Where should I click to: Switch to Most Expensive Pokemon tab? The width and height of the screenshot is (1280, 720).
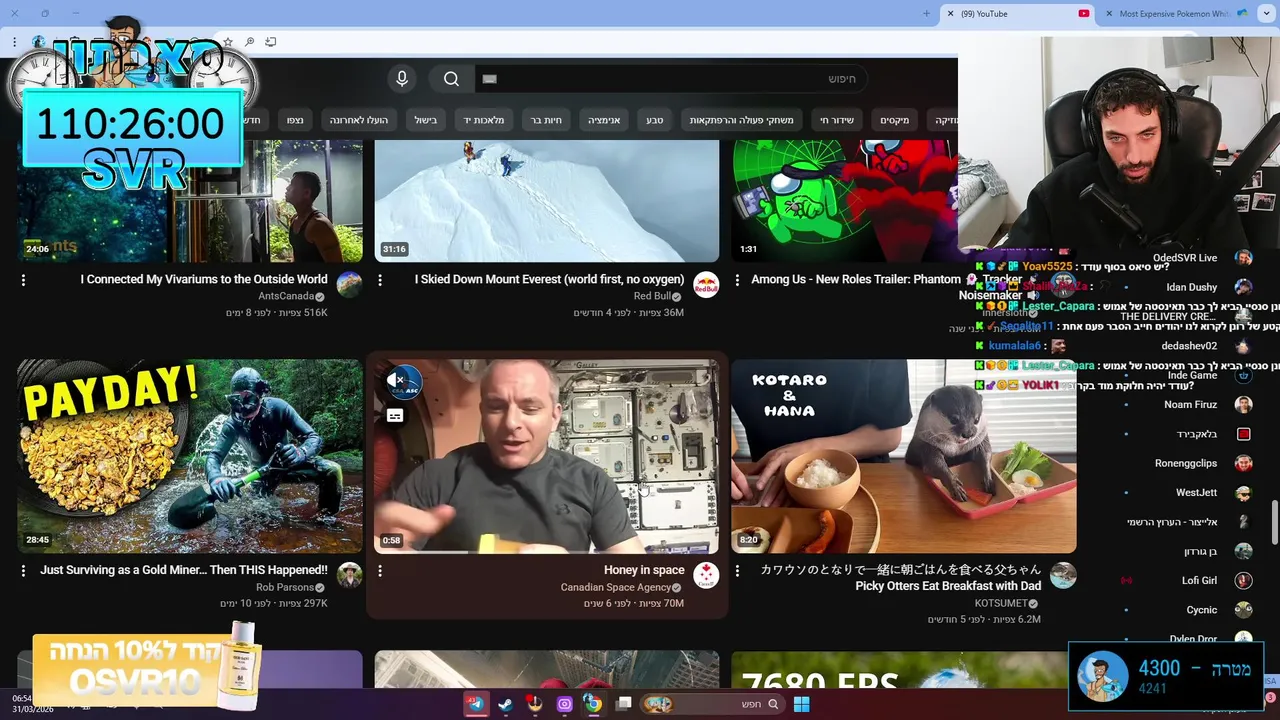click(x=1175, y=14)
